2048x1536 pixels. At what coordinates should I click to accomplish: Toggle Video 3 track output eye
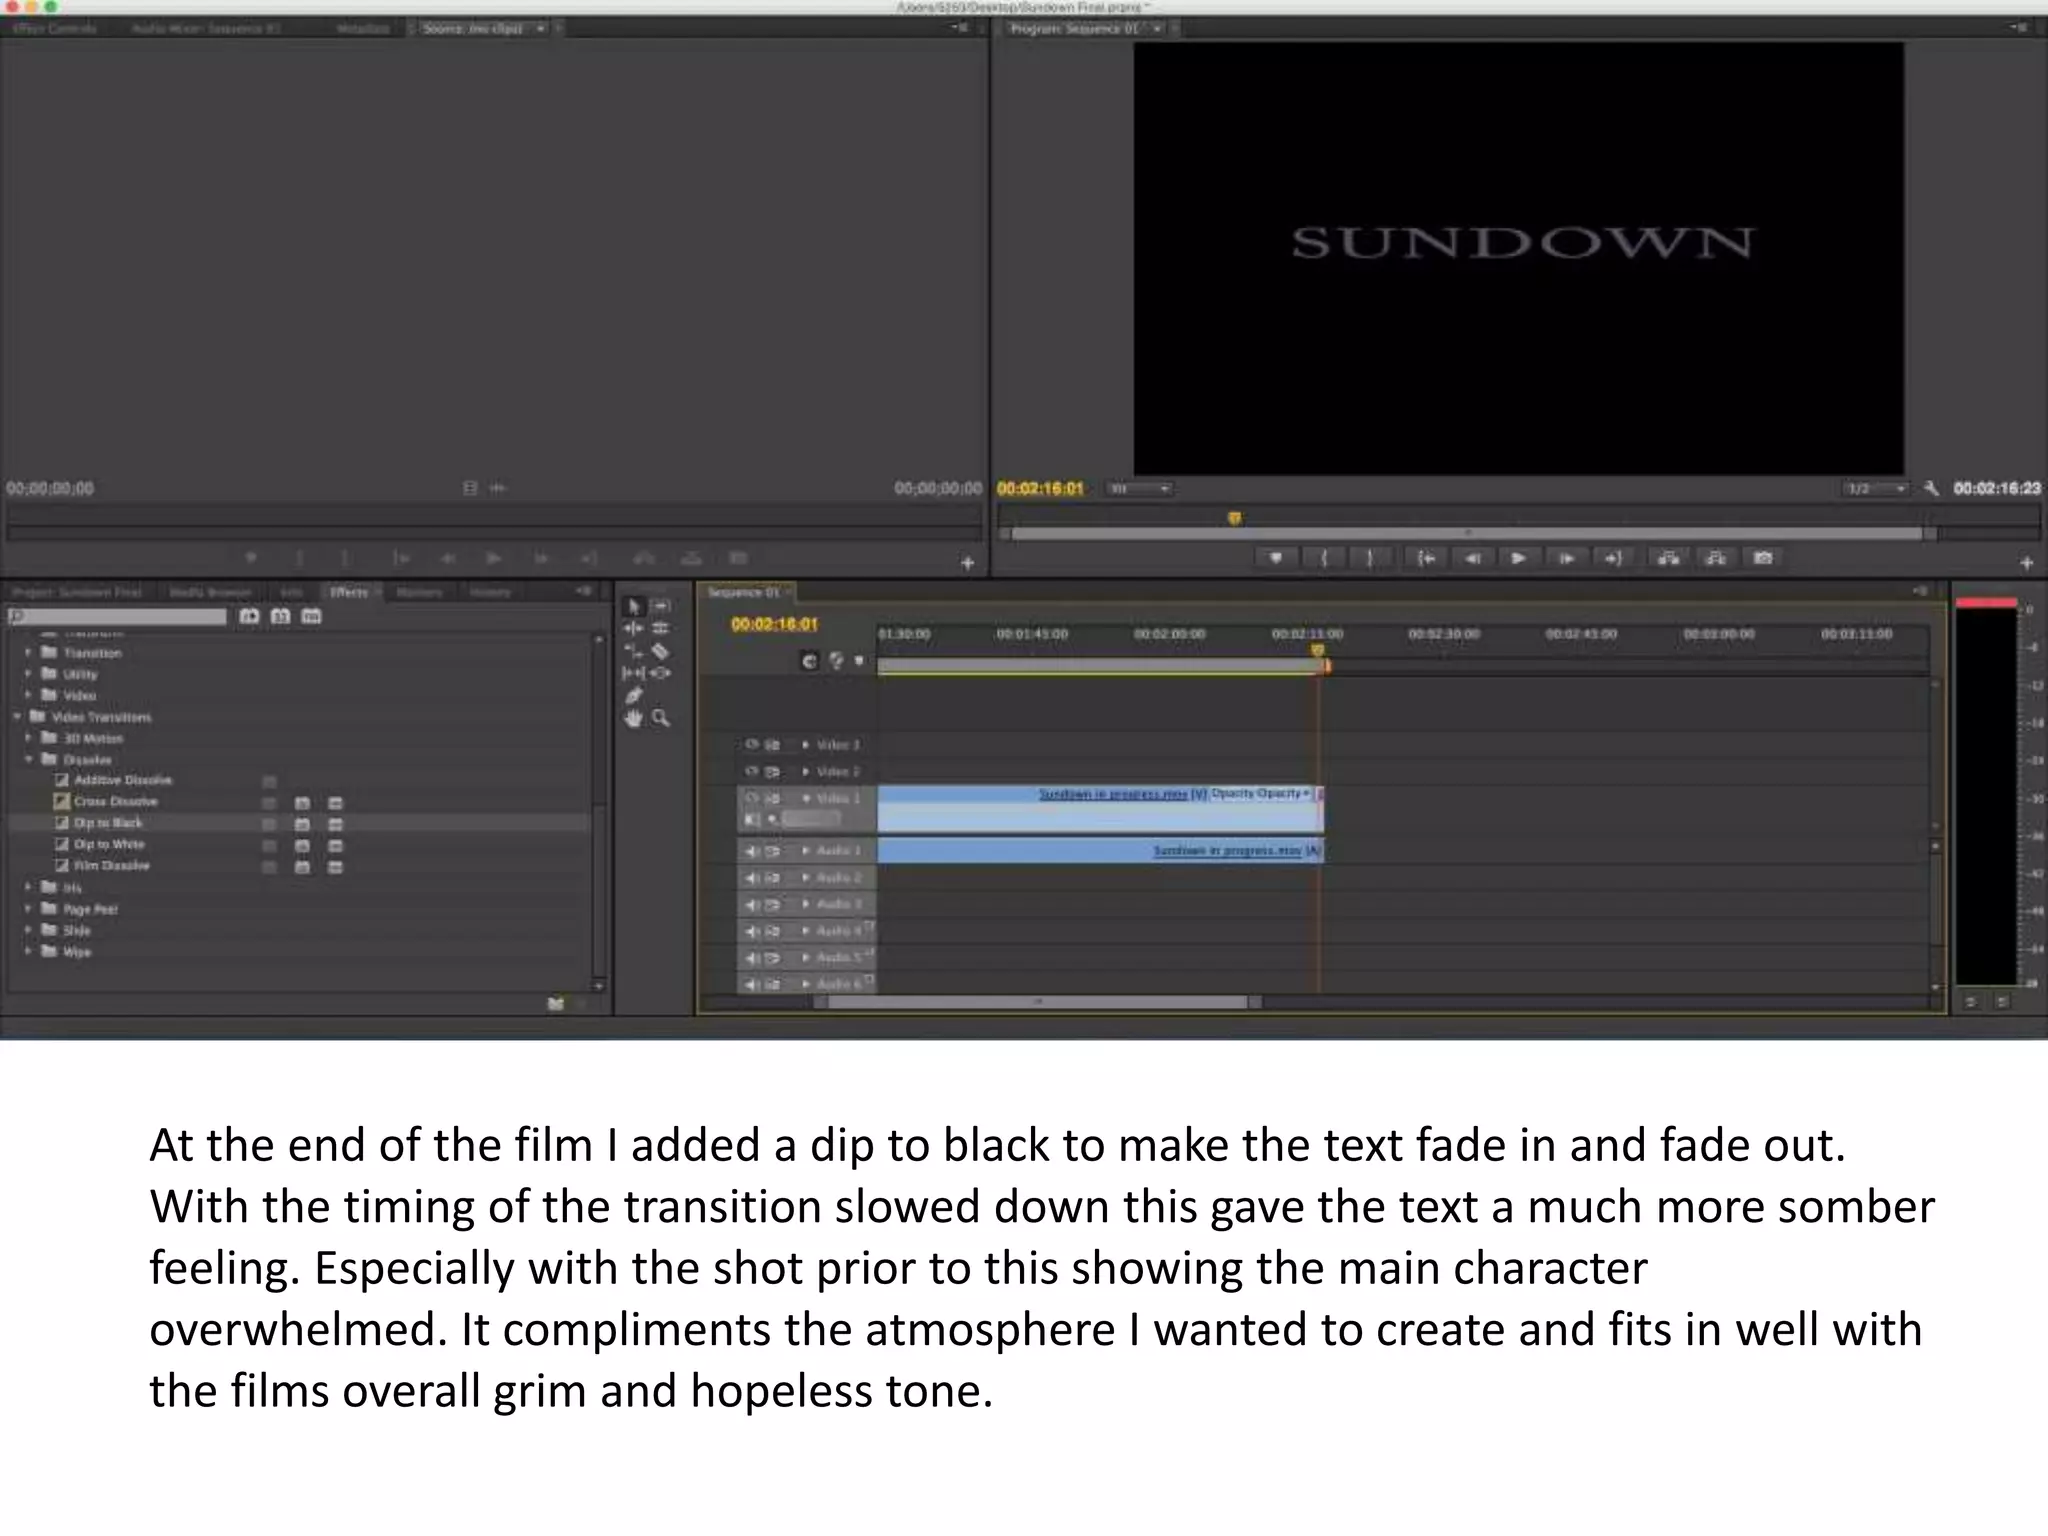click(x=752, y=745)
